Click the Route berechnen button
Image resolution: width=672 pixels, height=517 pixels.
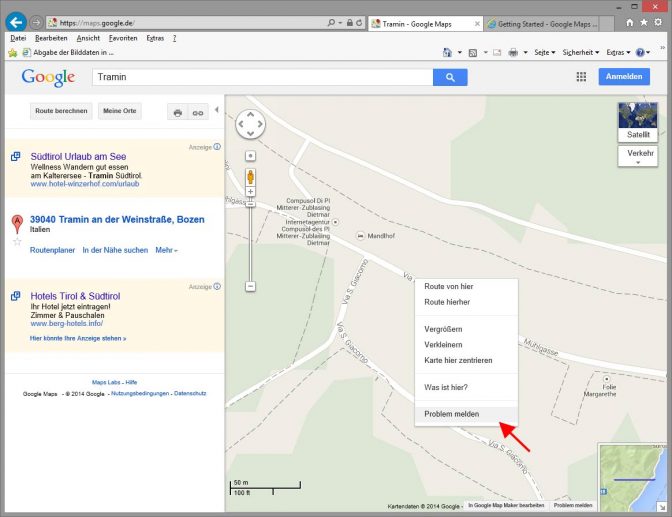pos(61,111)
